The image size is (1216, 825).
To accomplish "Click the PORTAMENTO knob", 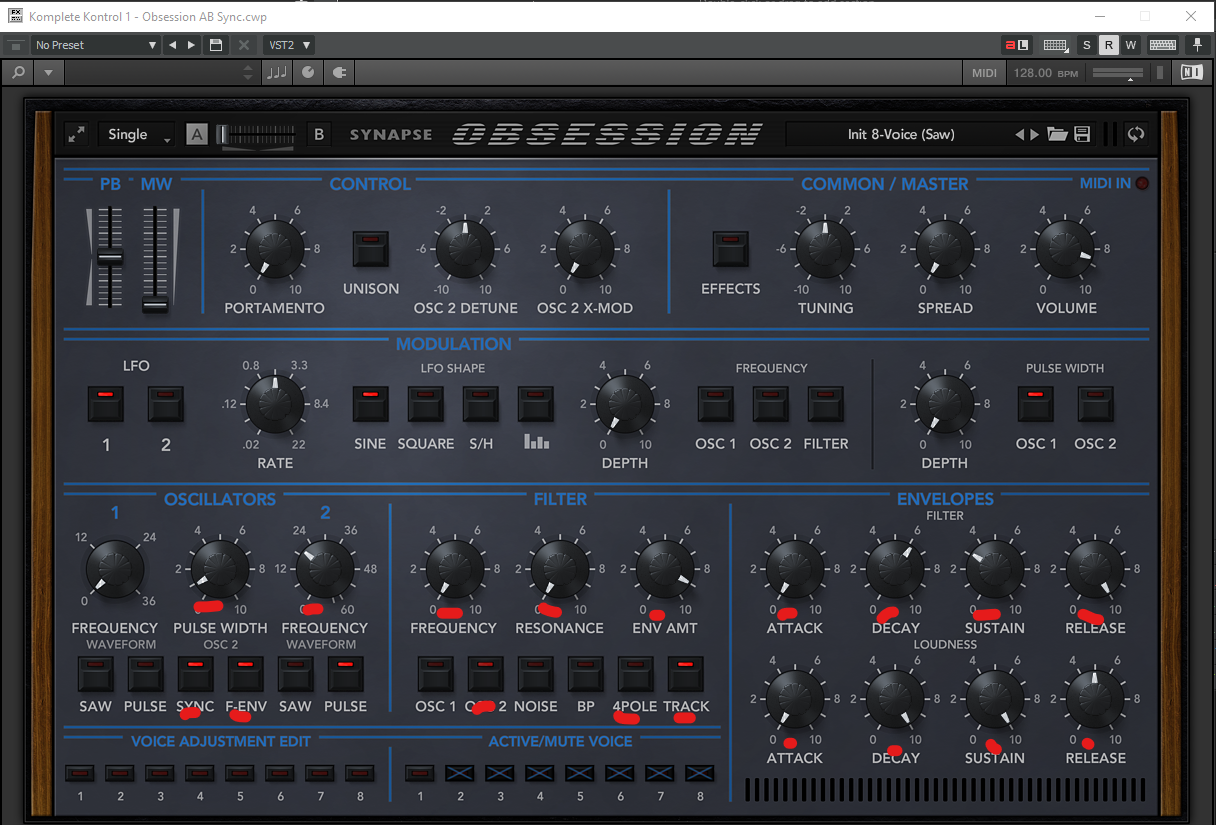I will (275, 249).
